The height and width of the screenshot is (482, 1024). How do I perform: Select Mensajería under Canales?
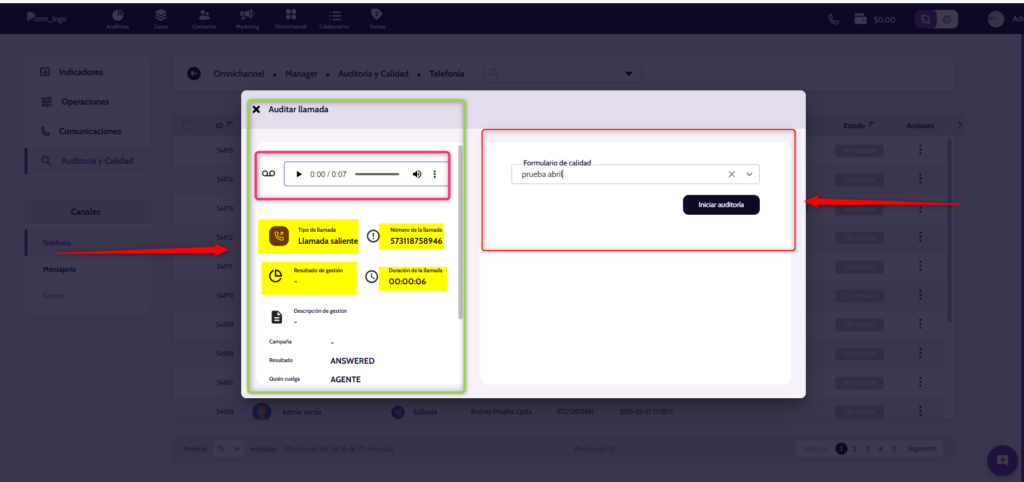[x=59, y=269]
